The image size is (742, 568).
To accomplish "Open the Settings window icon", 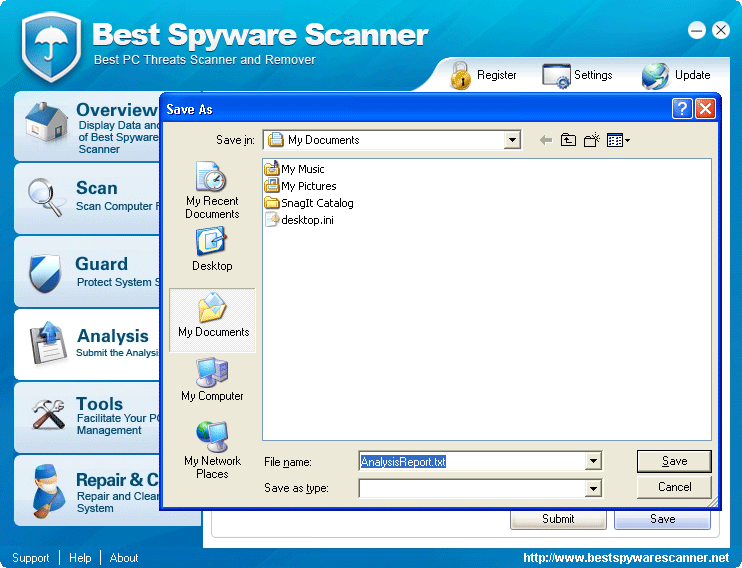I will click(x=556, y=76).
